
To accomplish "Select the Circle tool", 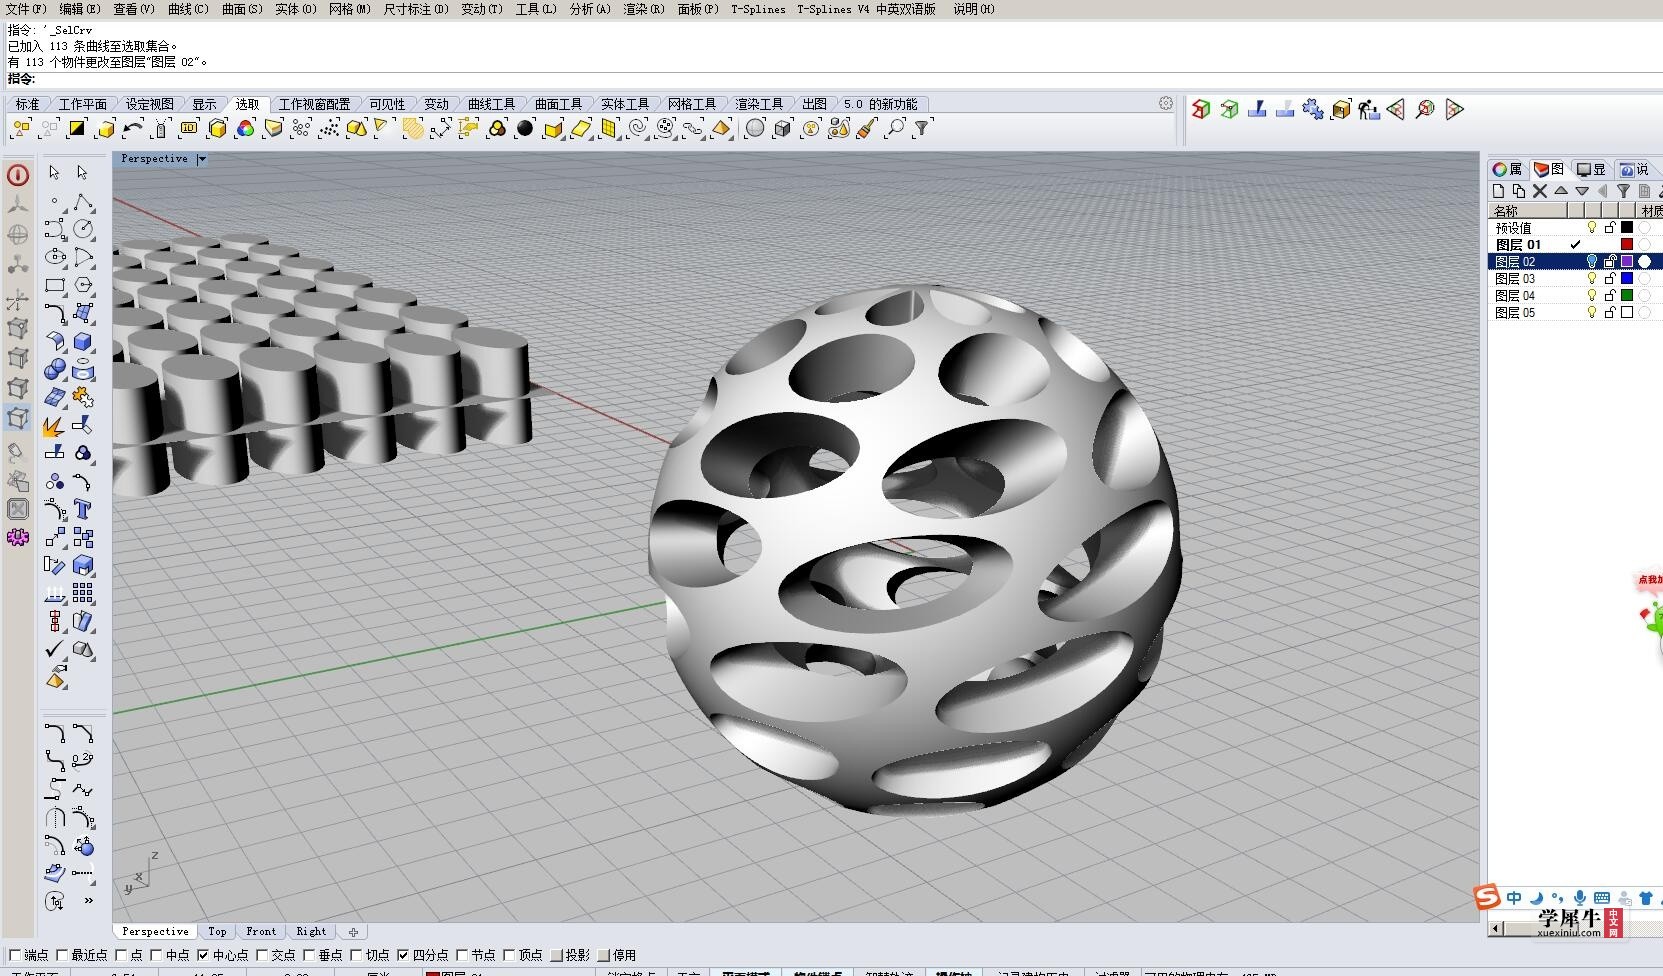I will [x=84, y=229].
